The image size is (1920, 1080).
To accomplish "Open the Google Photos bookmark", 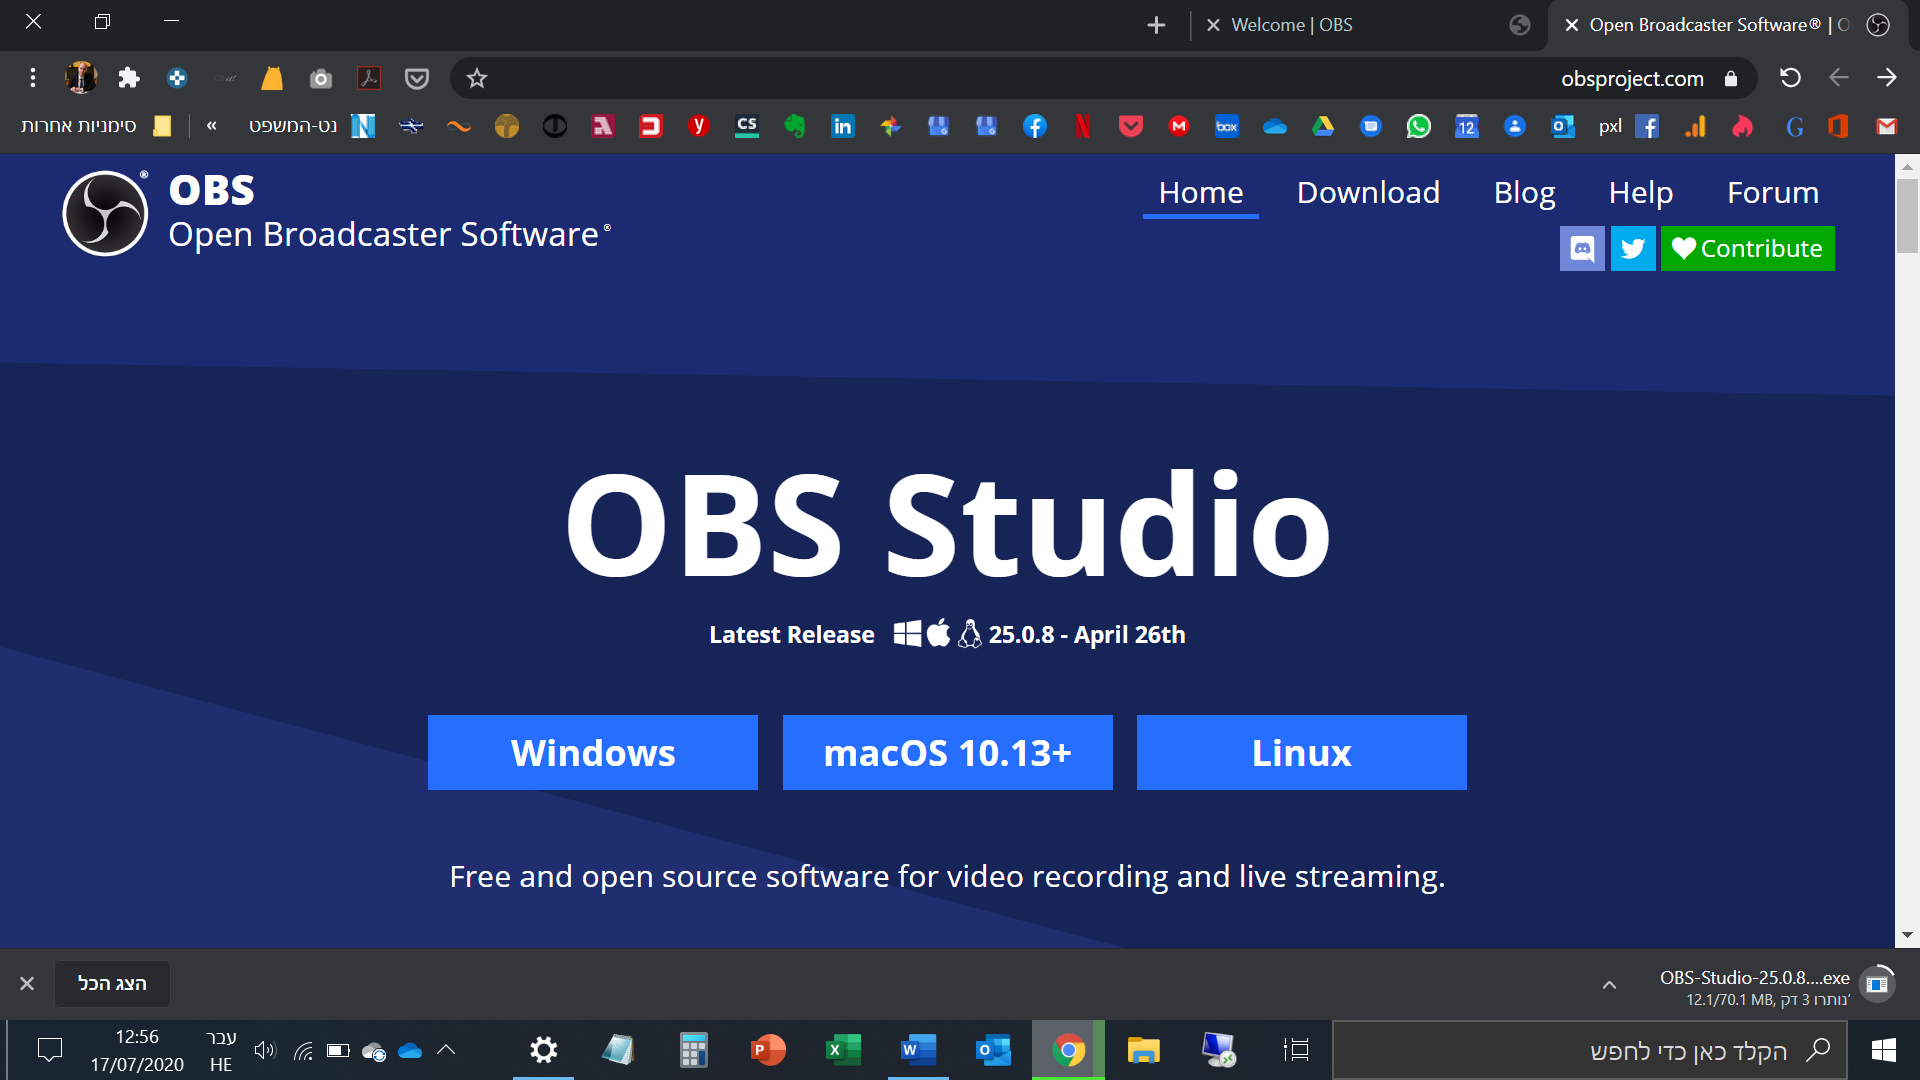I will click(x=891, y=126).
